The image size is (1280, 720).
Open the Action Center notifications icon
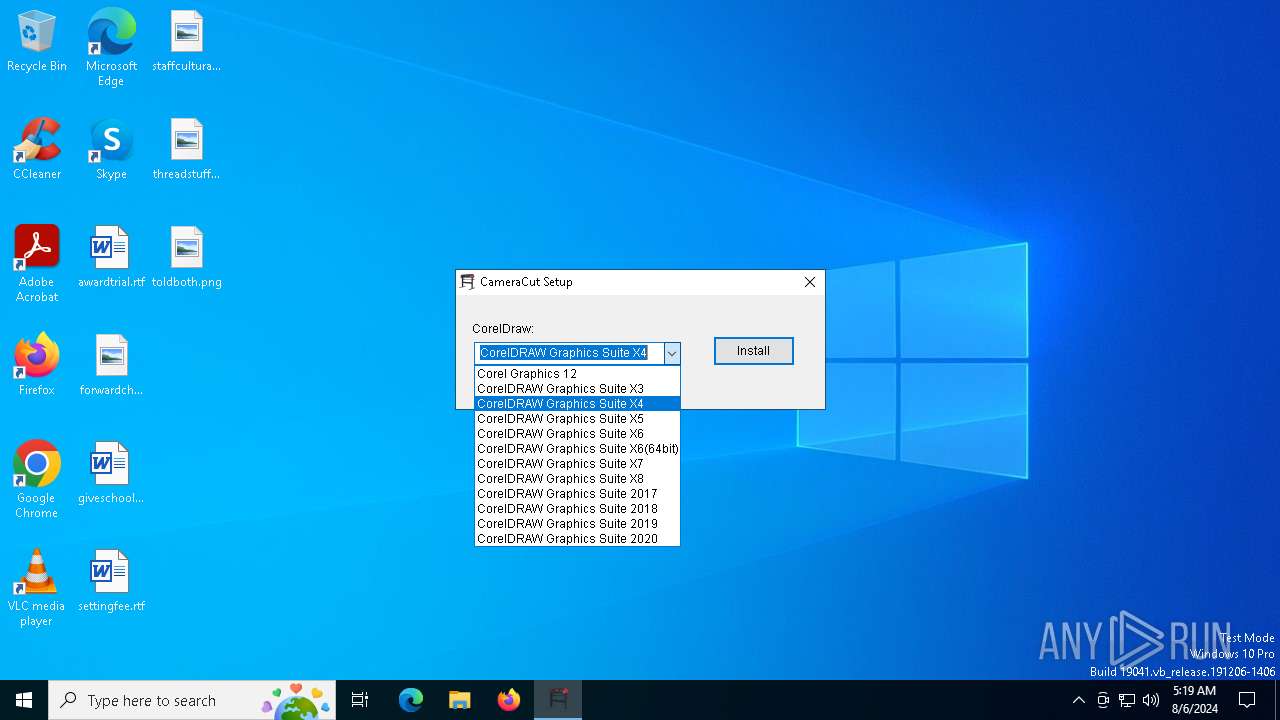click(x=1247, y=700)
